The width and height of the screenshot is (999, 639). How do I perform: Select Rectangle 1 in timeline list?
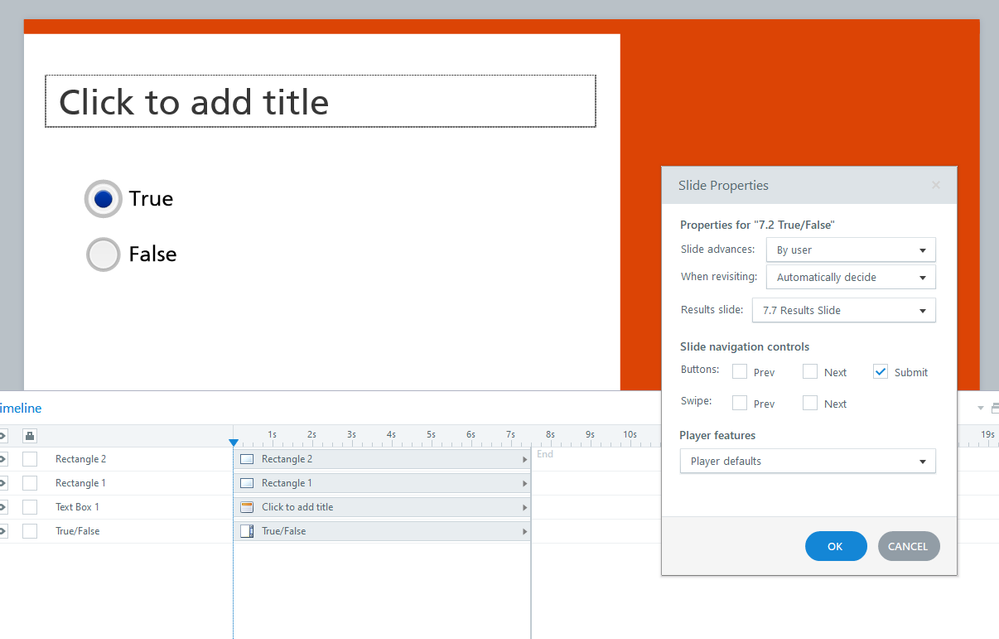click(80, 483)
